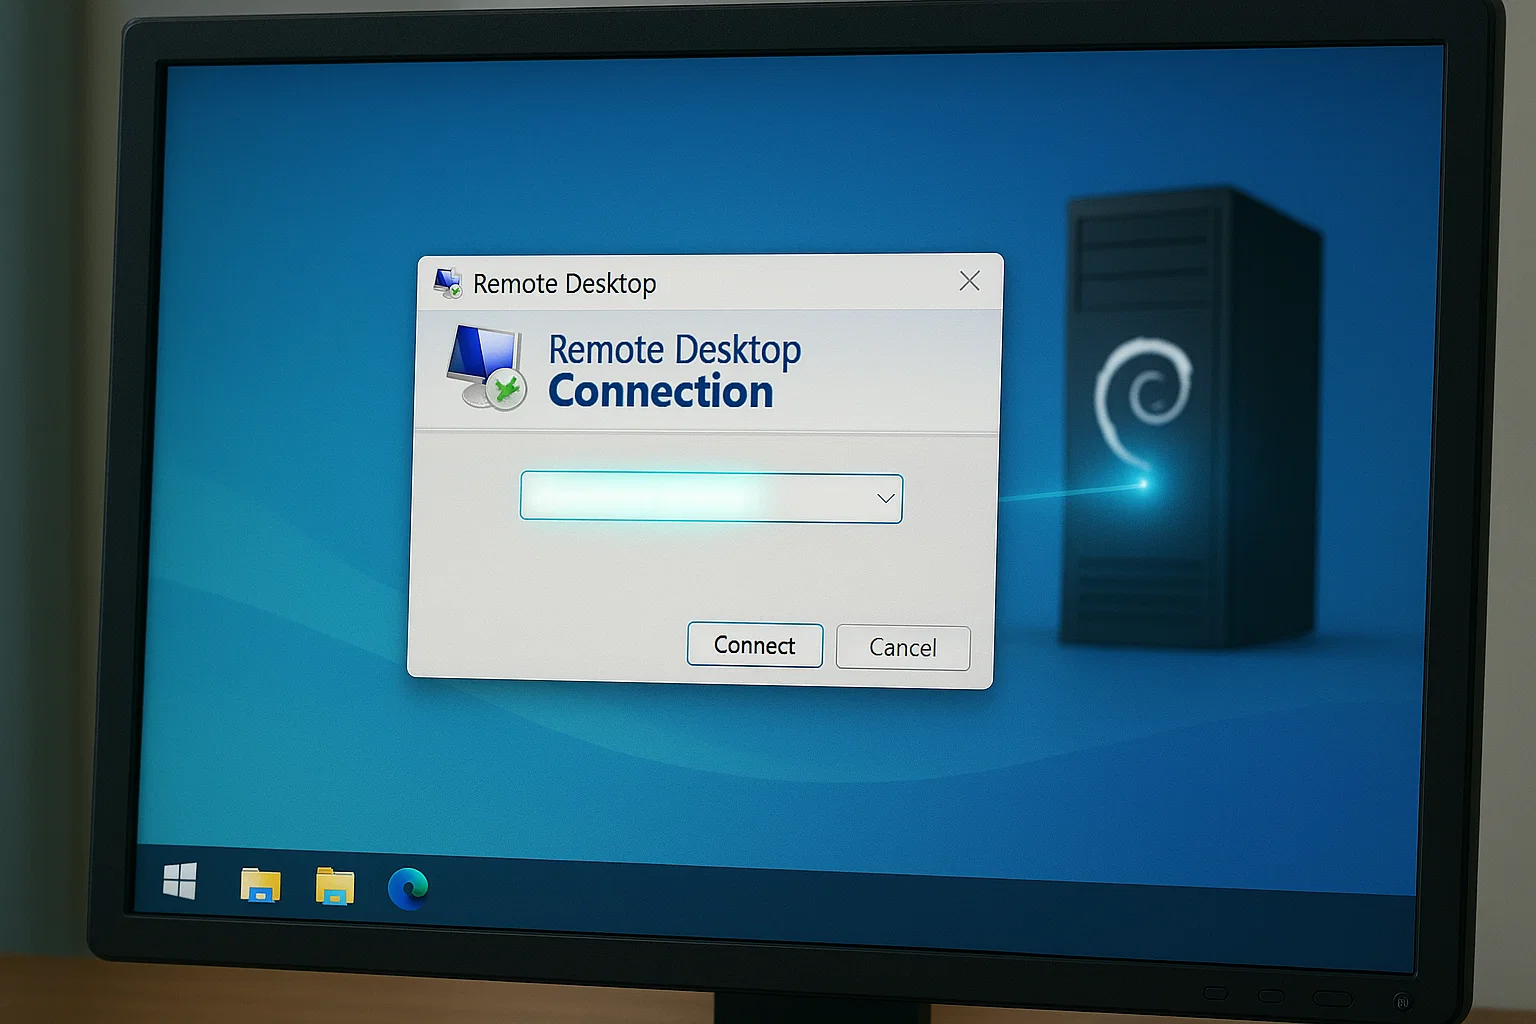Click the Cancel button
The width and height of the screenshot is (1536, 1024).
coord(903,647)
